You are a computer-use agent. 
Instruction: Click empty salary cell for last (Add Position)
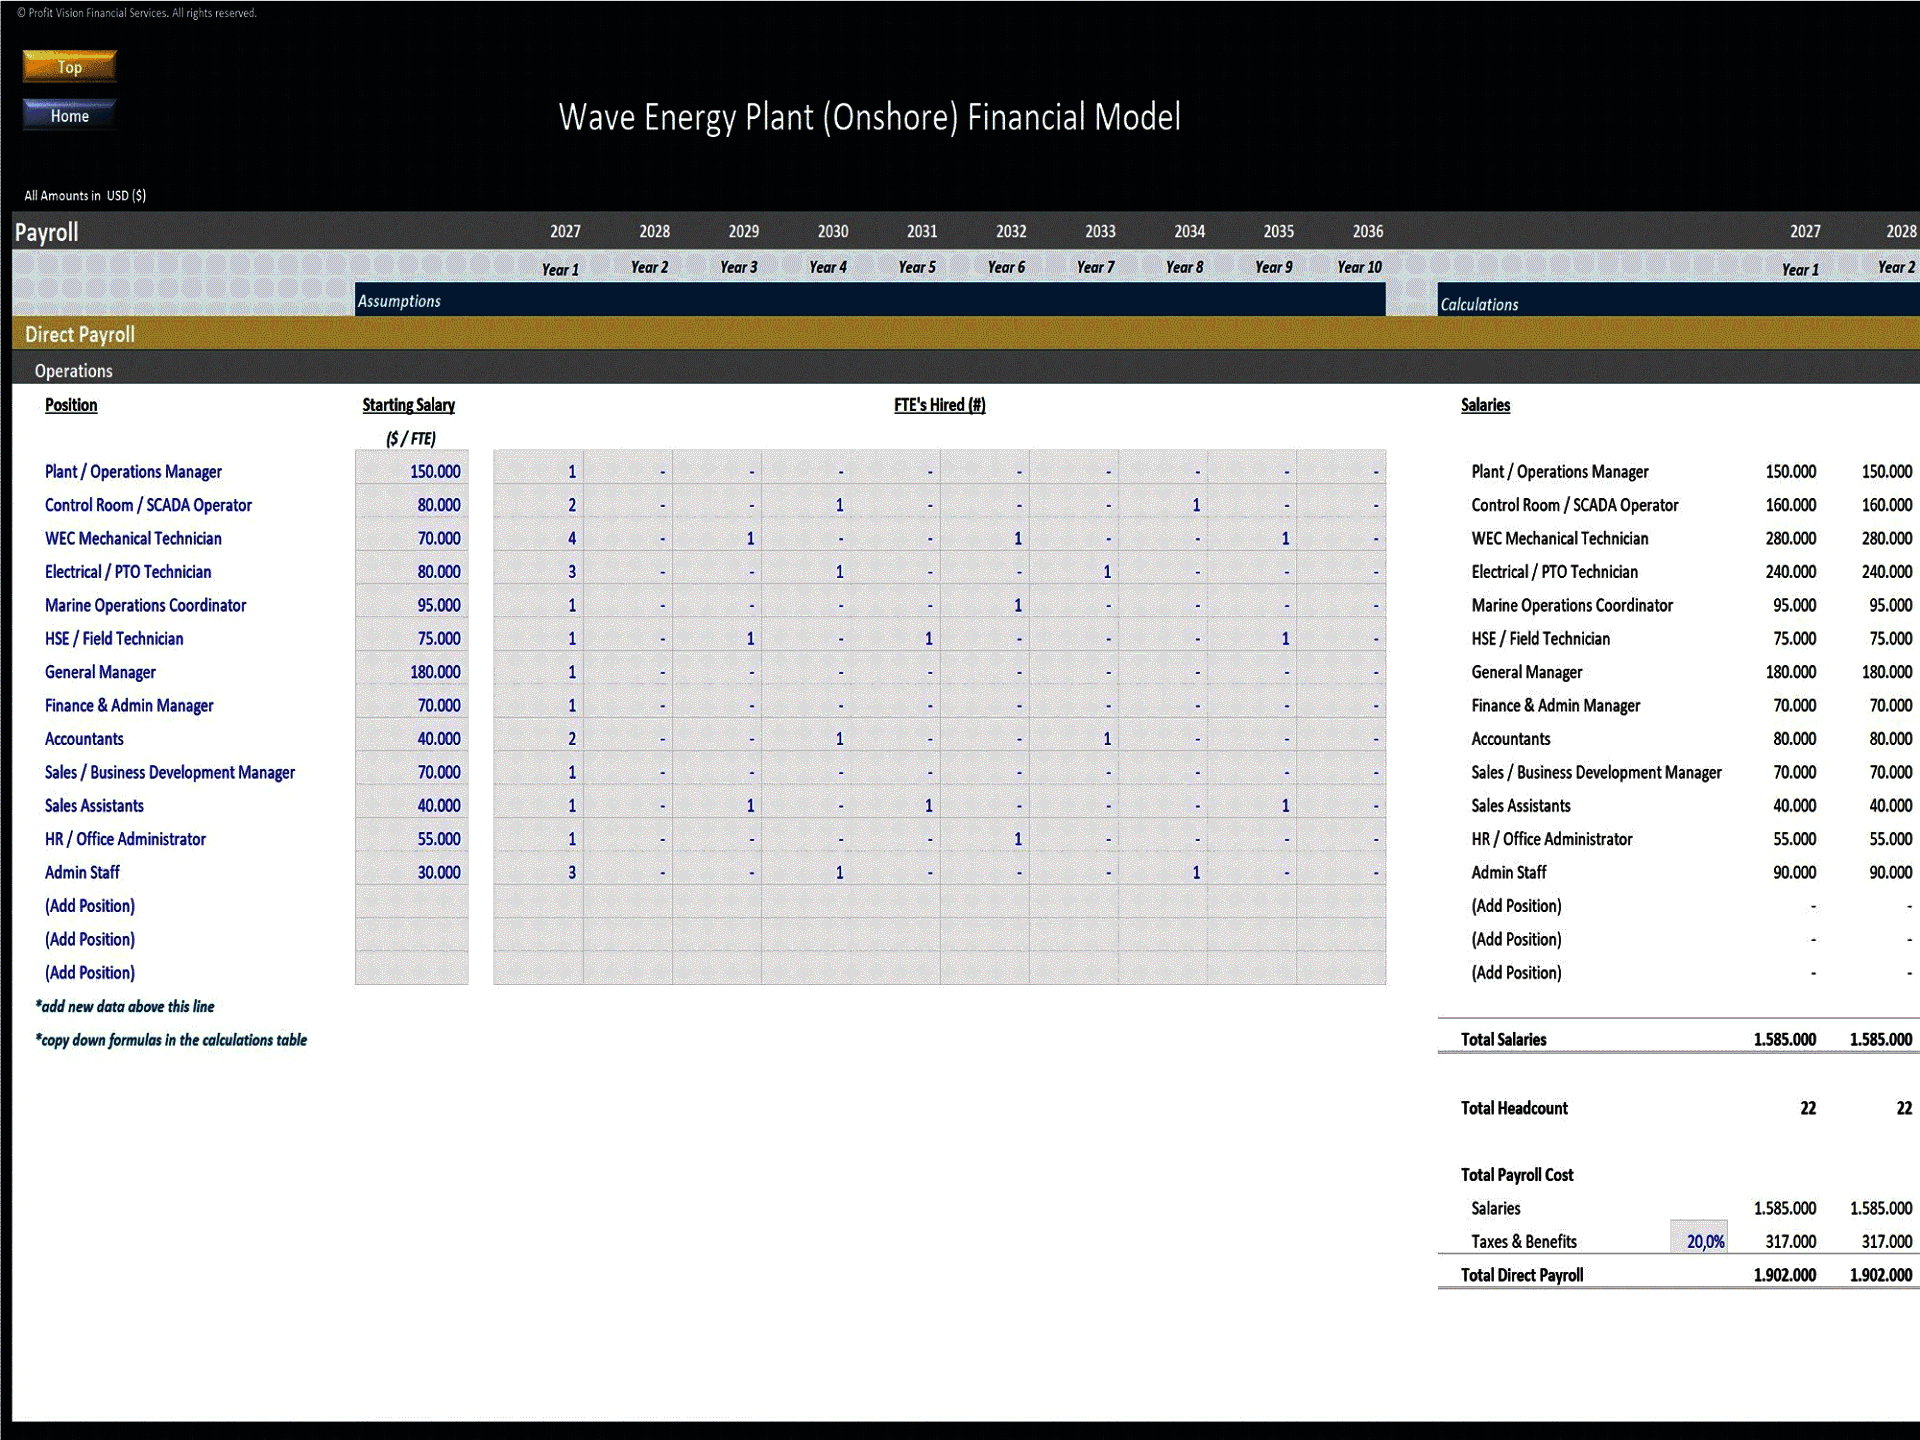tap(412, 968)
